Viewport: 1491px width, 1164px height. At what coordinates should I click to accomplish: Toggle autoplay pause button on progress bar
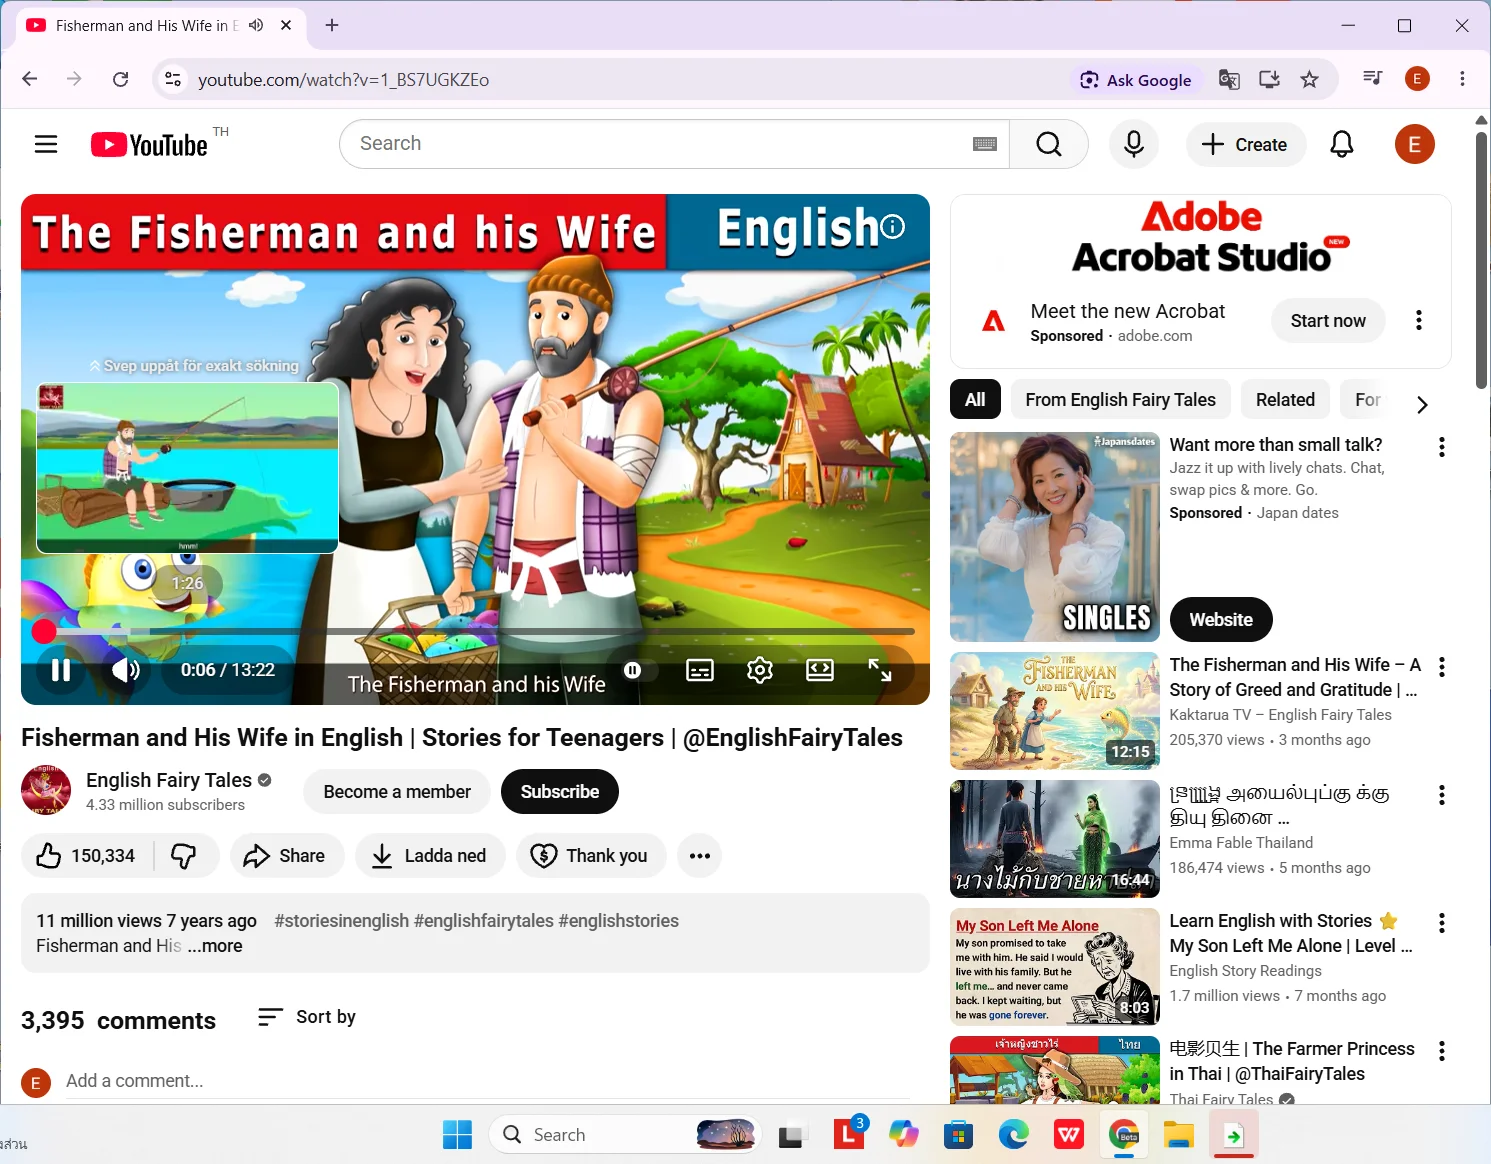(632, 670)
